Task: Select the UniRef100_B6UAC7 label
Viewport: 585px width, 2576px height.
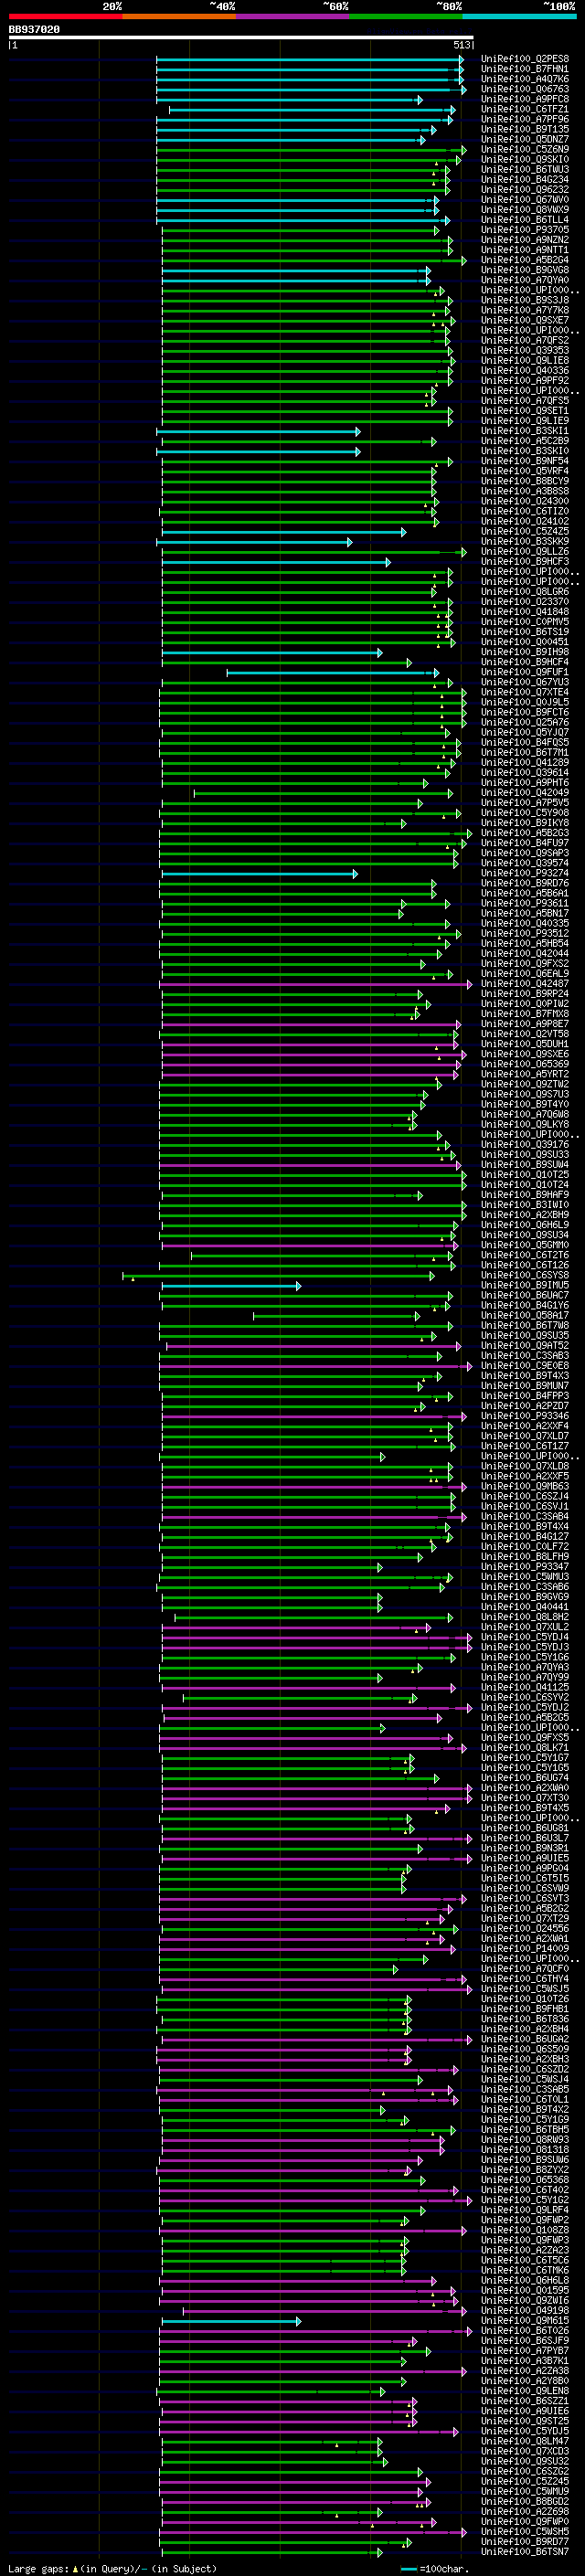Action: pyautogui.click(x=525, y=1296)
